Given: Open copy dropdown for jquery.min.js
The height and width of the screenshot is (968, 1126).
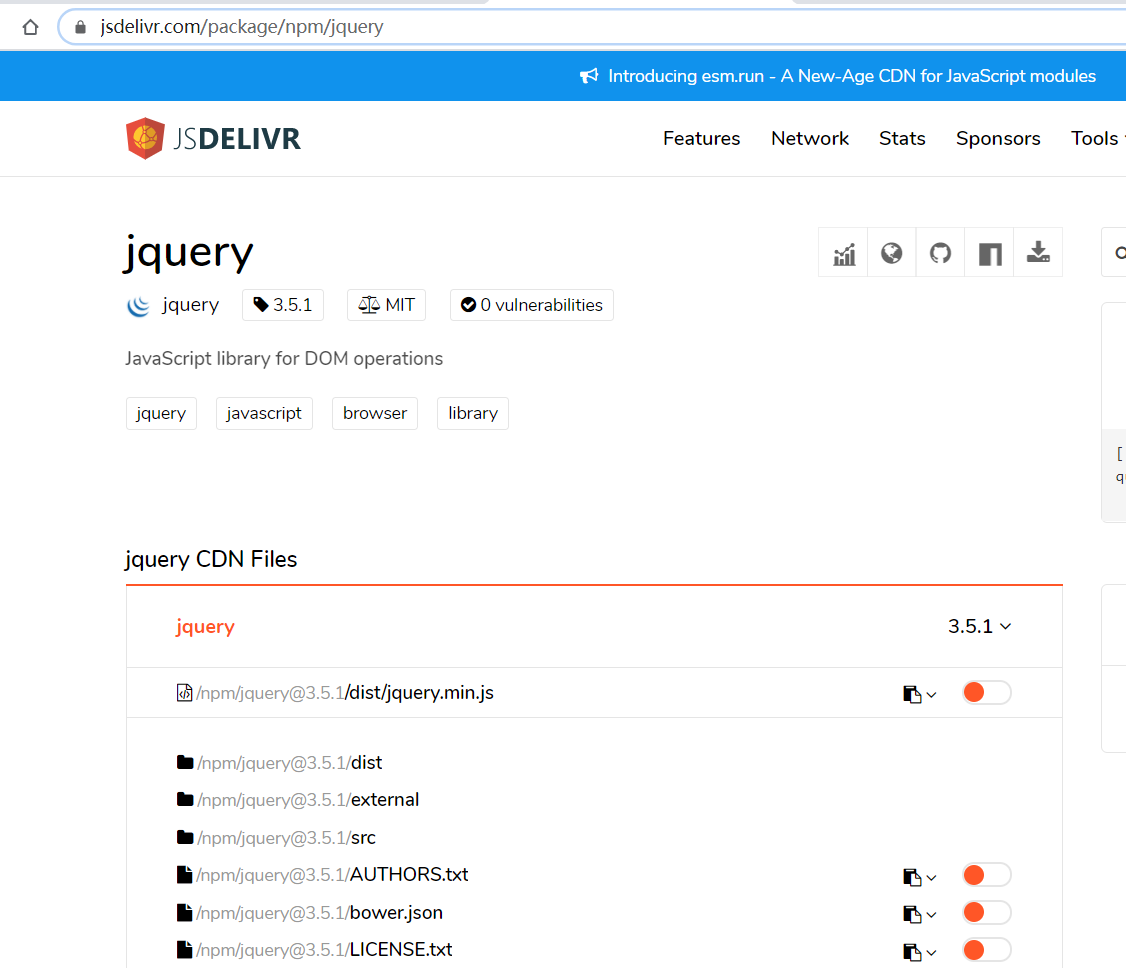Looking at the screenshot, I should click(x=920, y=694).
